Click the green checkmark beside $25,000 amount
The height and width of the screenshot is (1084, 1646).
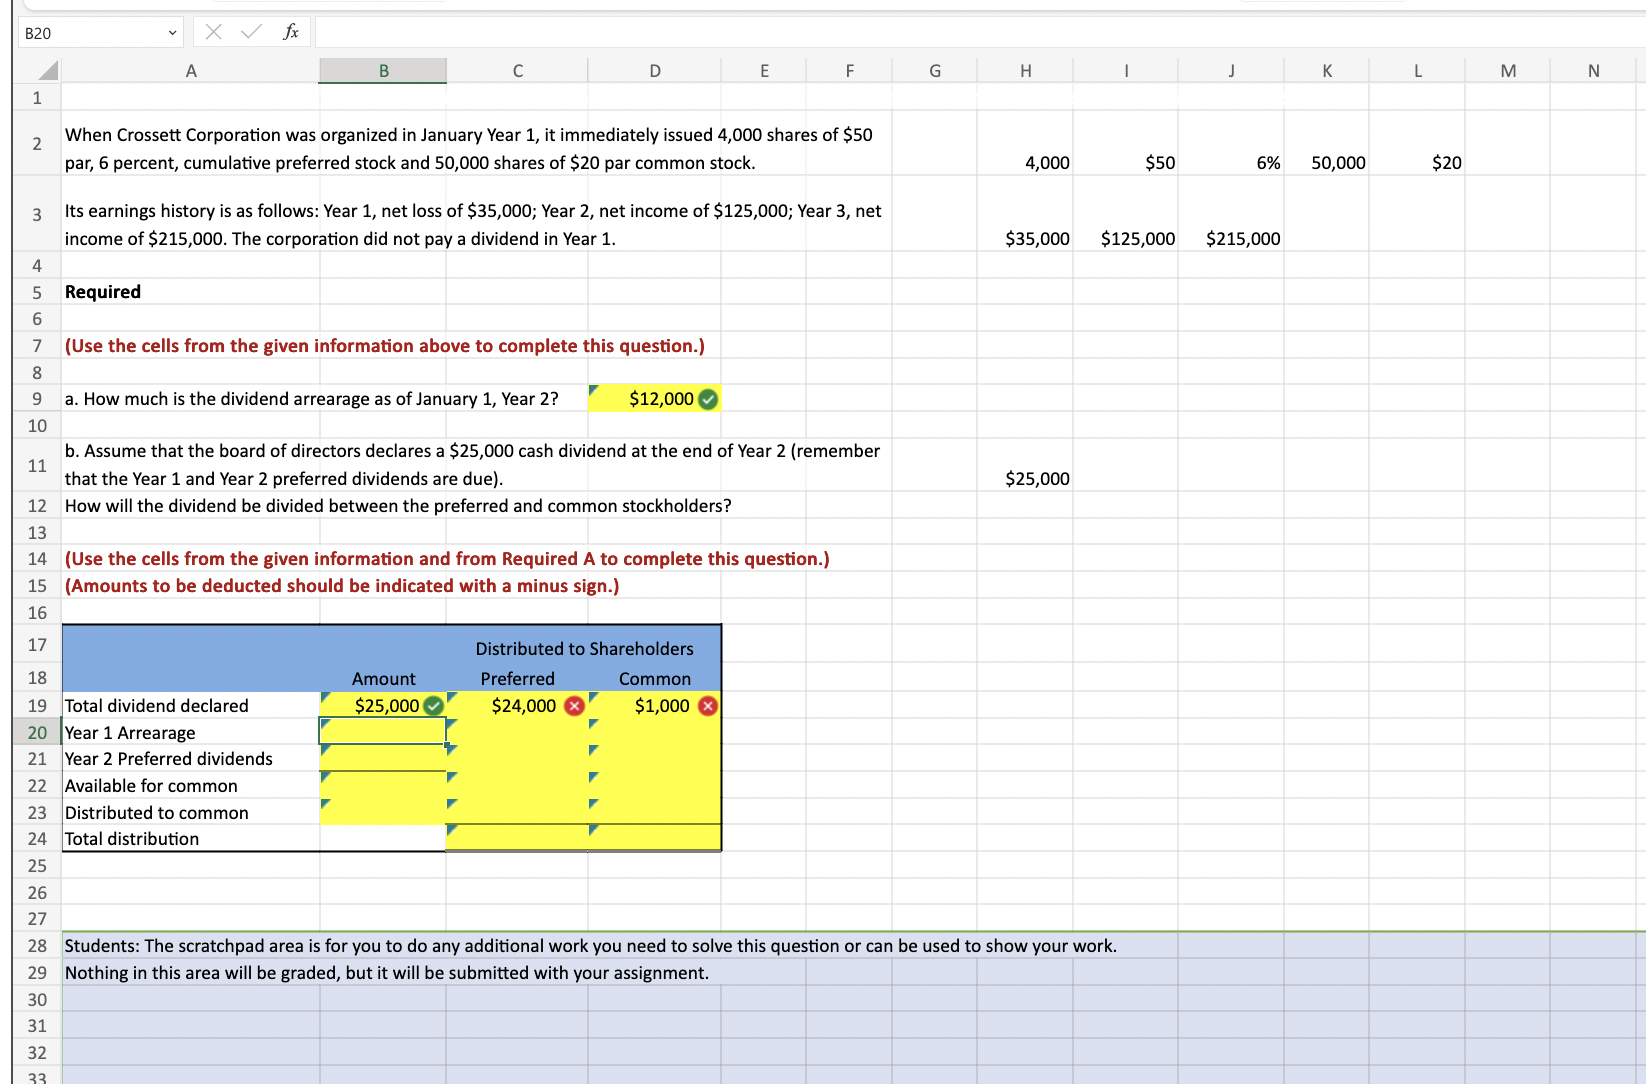(433, 706)
